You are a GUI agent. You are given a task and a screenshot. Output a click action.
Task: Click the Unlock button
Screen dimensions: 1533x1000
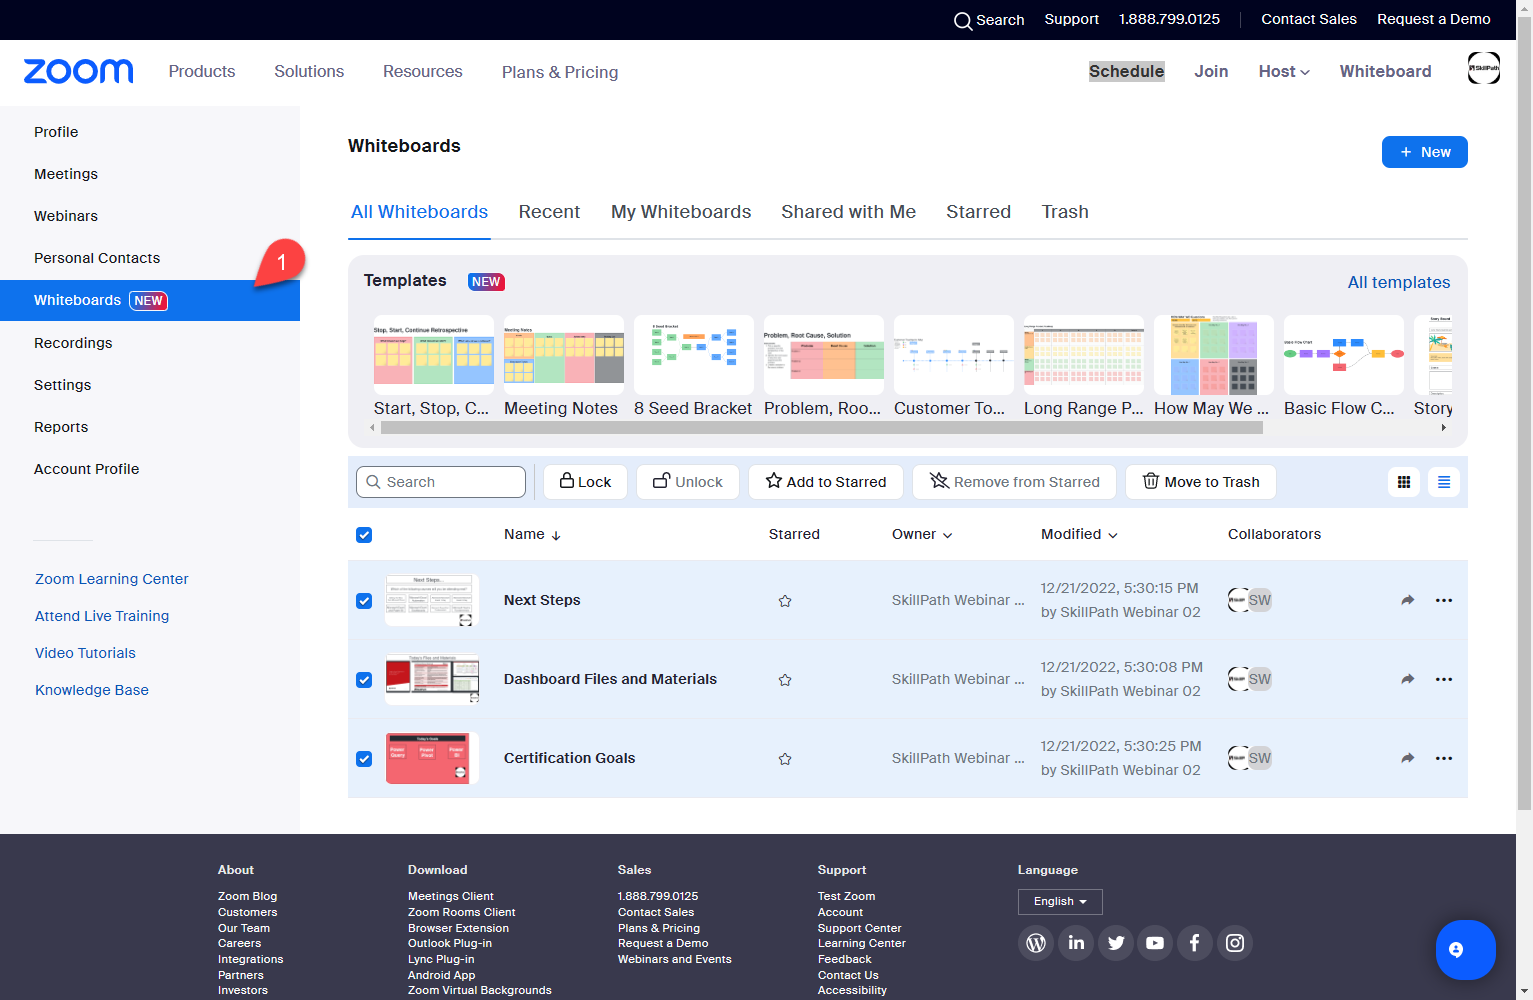(688, 482)
